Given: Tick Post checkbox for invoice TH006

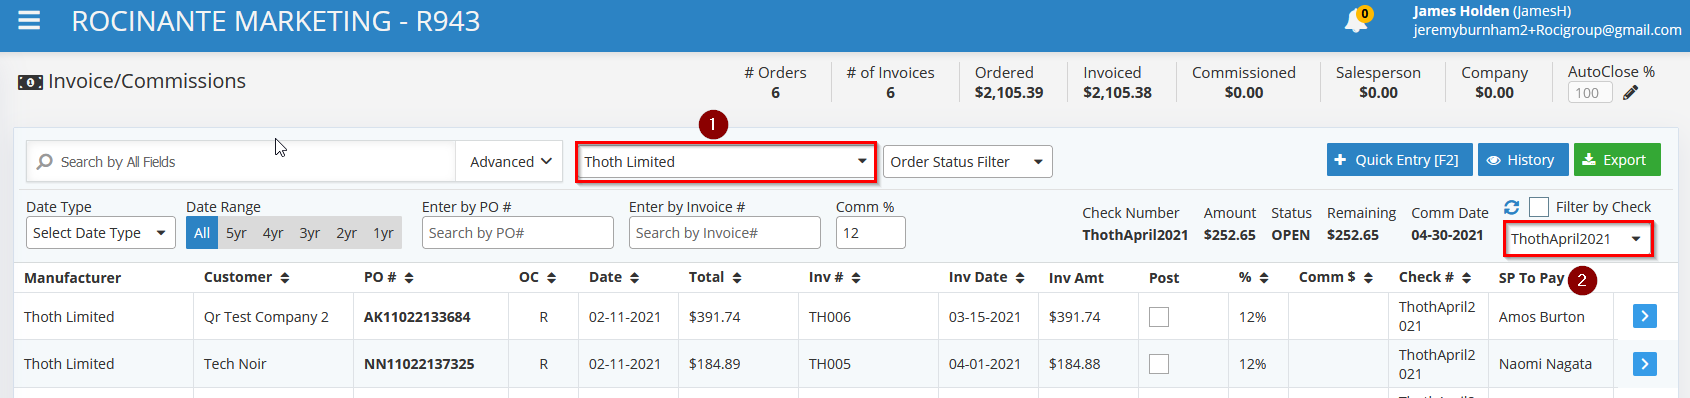Looking at the screenshot, I should coord(1159,316).
